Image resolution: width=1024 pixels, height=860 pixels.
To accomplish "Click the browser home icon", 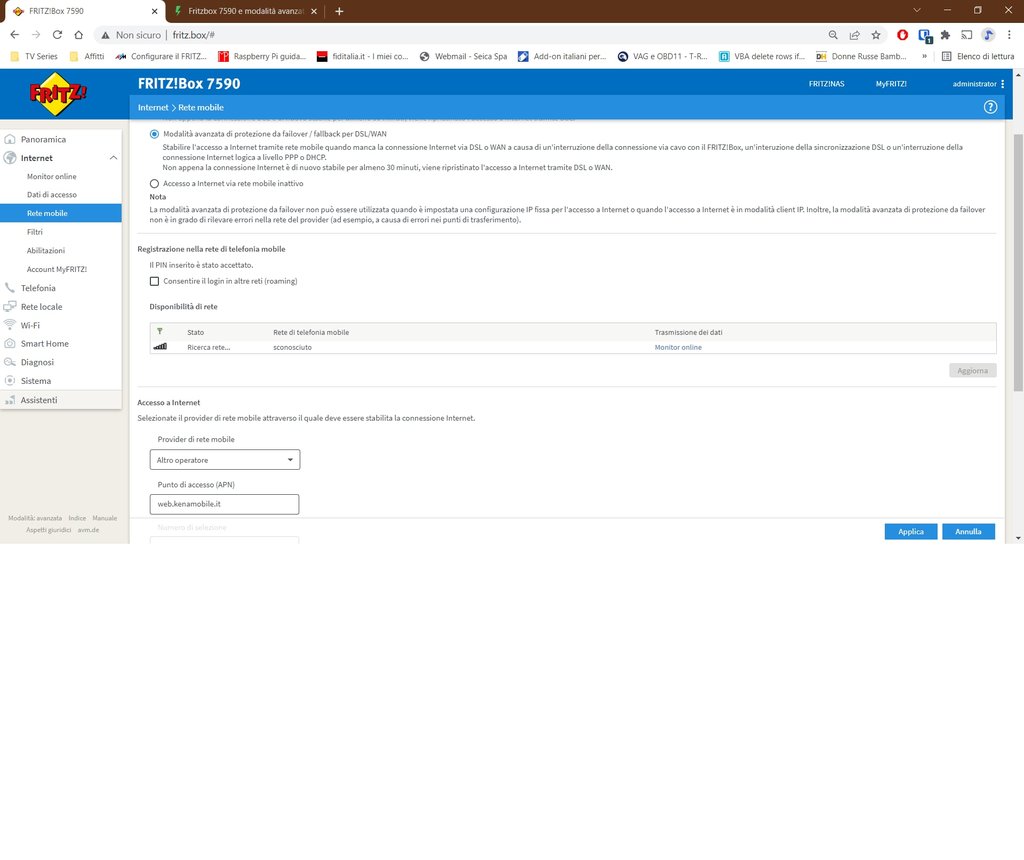I will tap(78, 35).
